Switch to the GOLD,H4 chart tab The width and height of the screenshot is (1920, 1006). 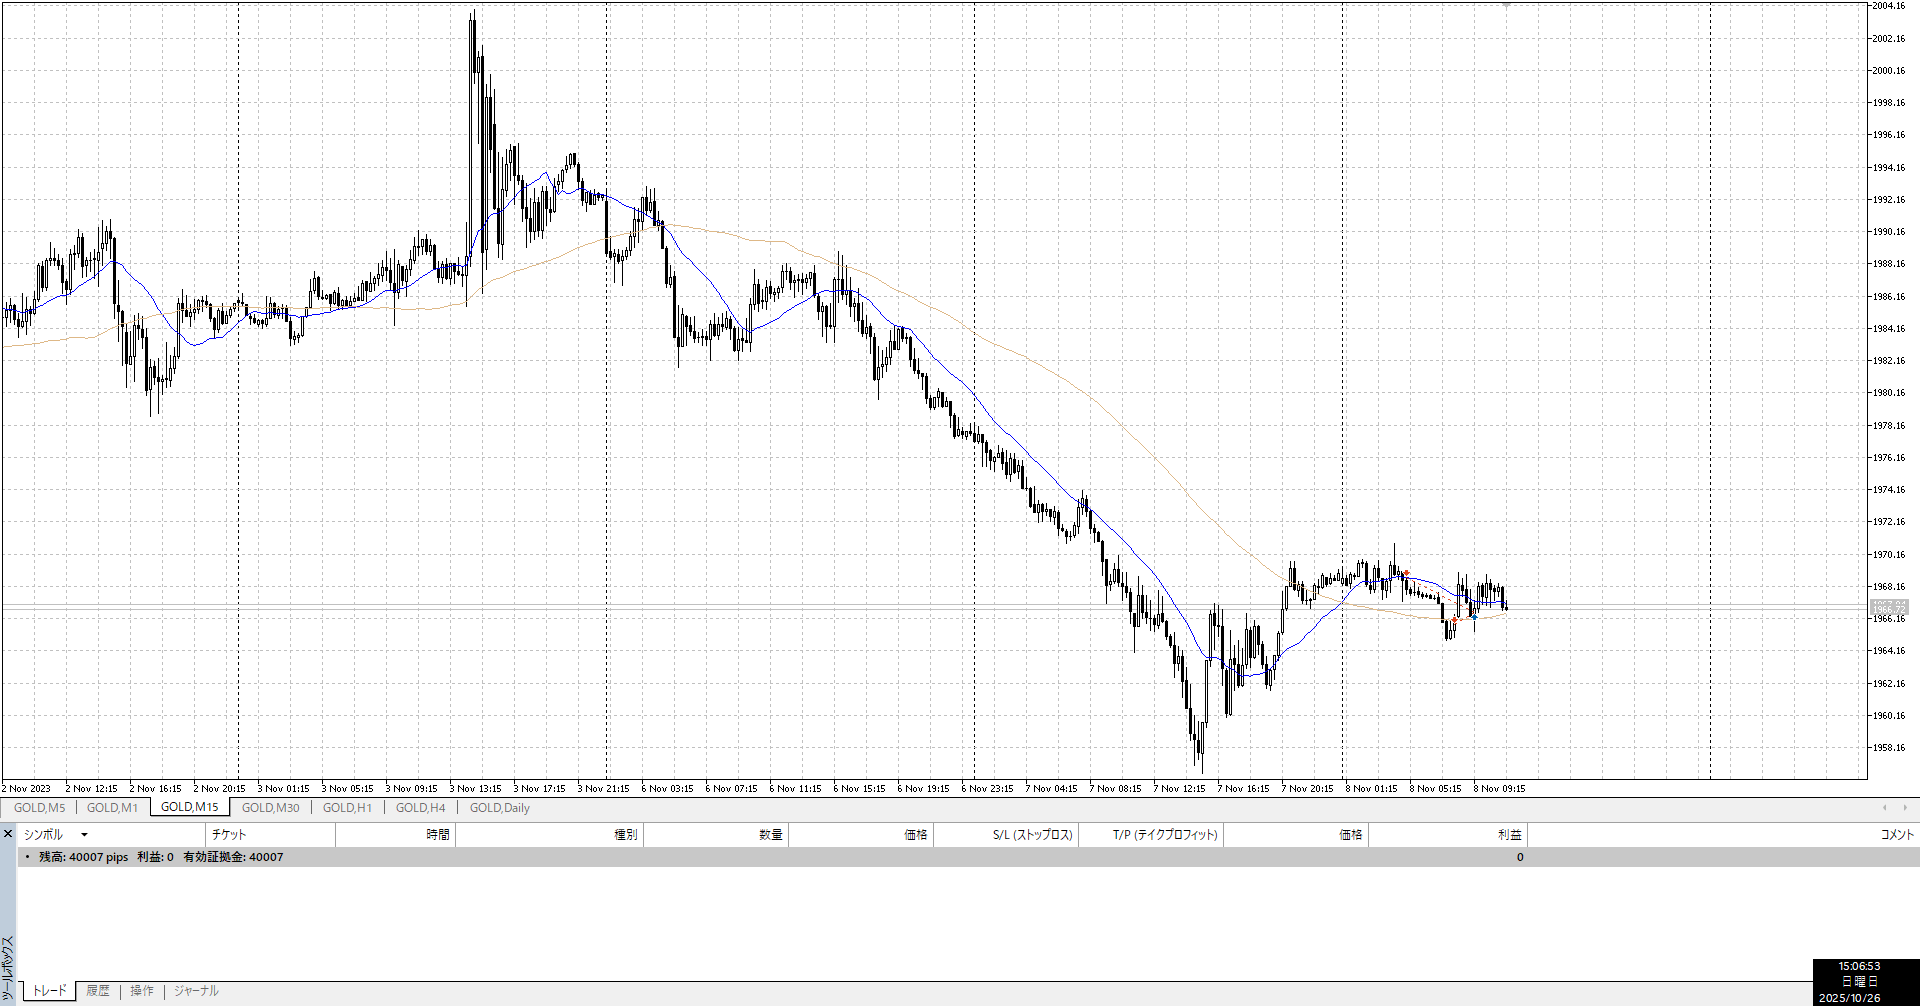(x=420, y=808)
